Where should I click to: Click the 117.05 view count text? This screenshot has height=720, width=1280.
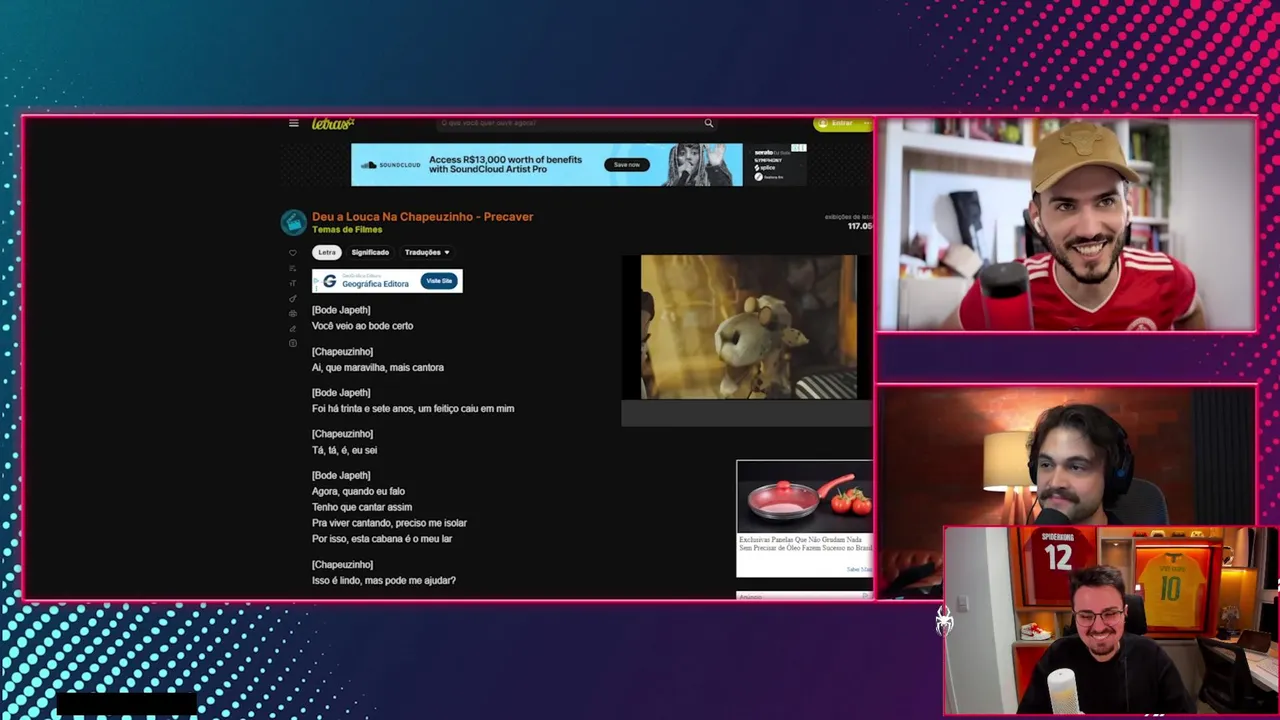(860, 226)
